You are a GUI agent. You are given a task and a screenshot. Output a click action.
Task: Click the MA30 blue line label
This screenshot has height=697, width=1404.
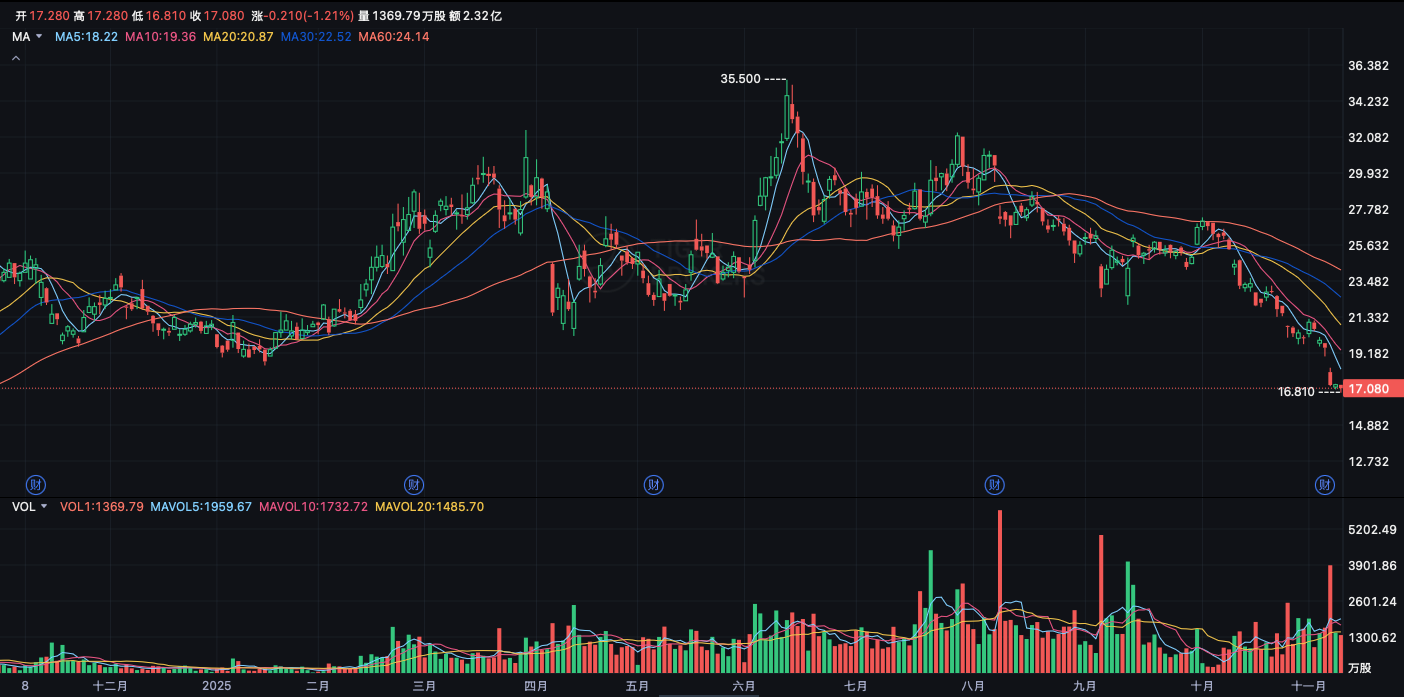click(316, 37)
